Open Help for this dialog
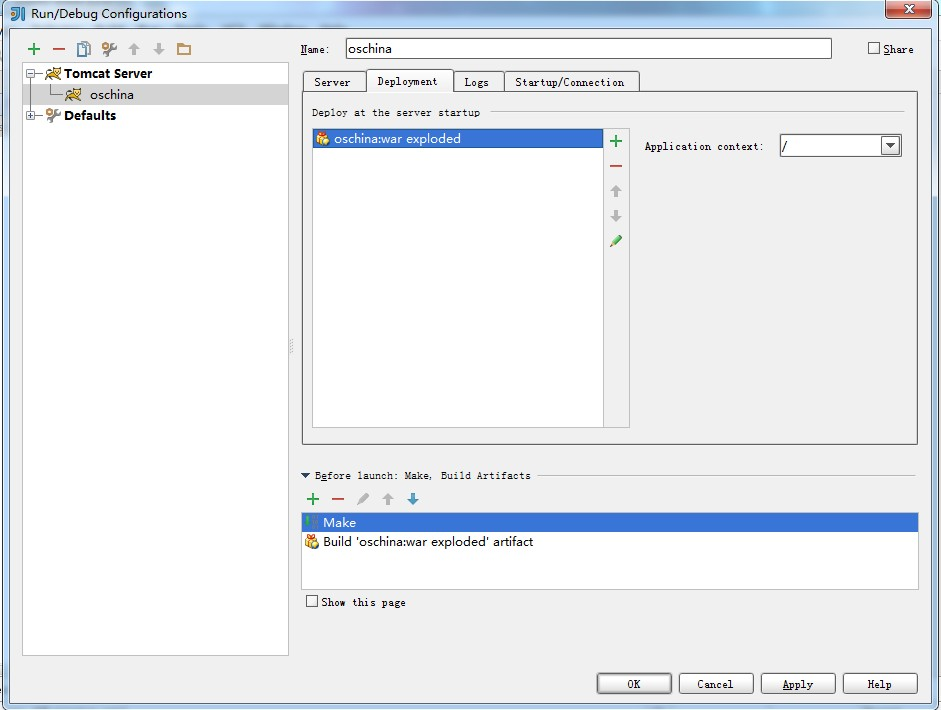 879,684
